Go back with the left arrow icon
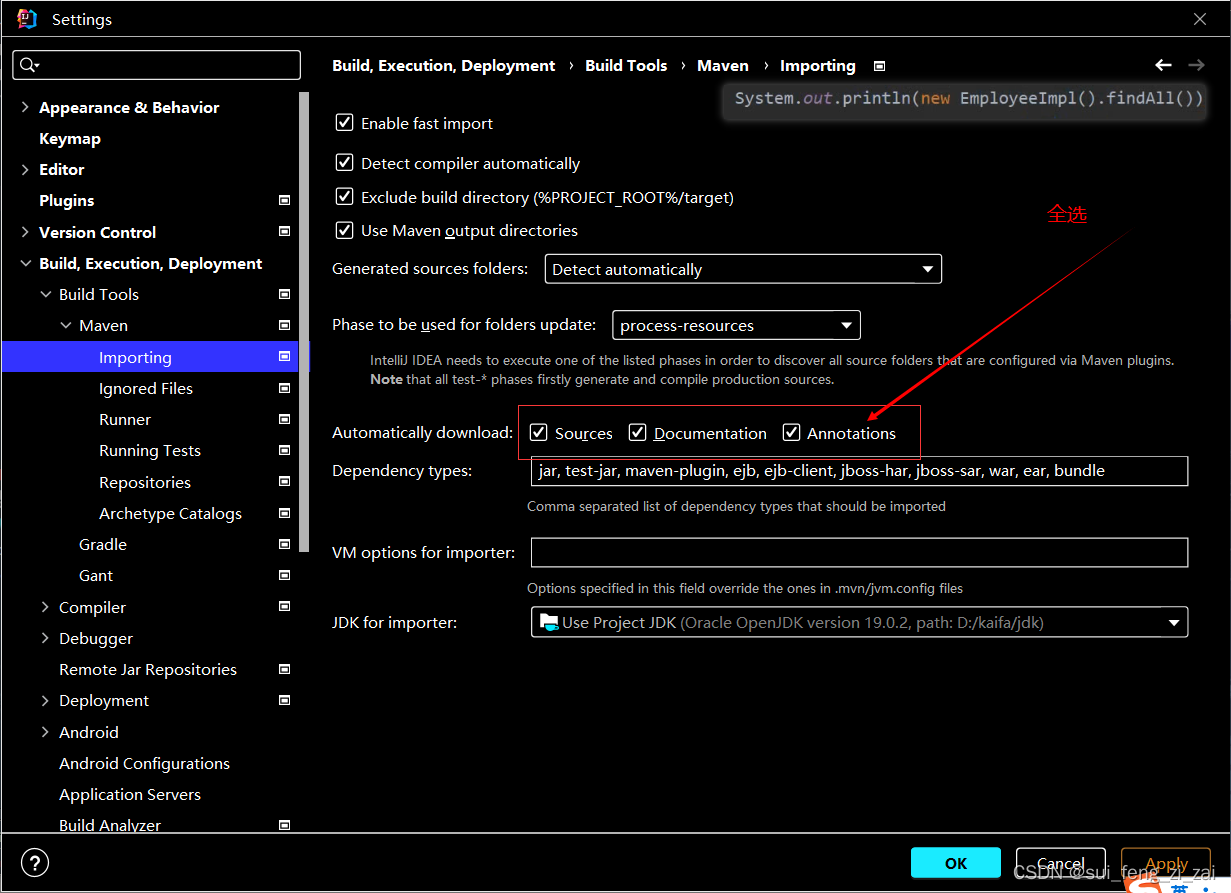This screenshot has height=893, width=1231. pos(1163,65)
